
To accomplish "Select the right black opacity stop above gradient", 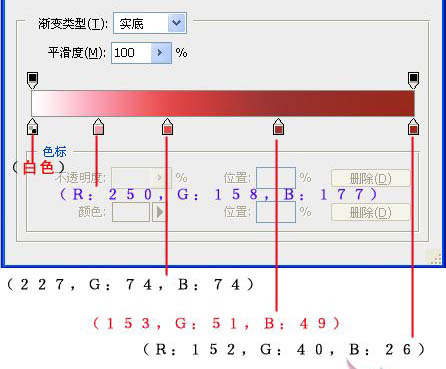I will point(413,80).
